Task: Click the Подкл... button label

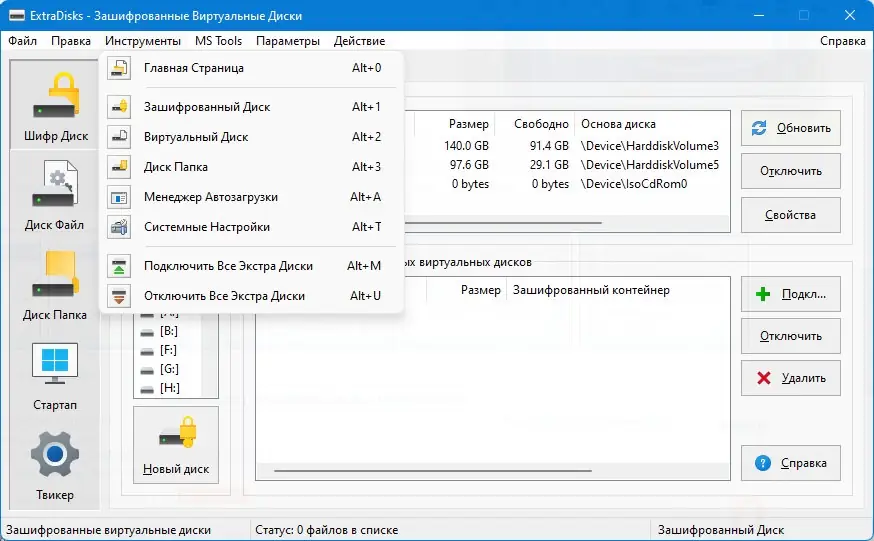Action: (804, 294)
